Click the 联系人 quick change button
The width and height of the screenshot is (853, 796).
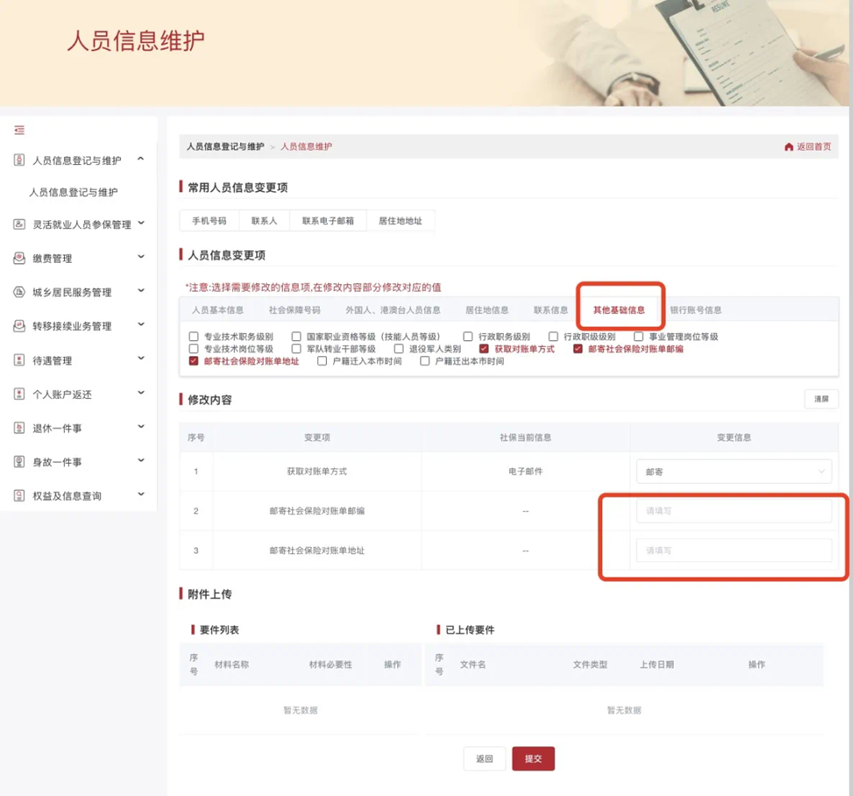264,221
